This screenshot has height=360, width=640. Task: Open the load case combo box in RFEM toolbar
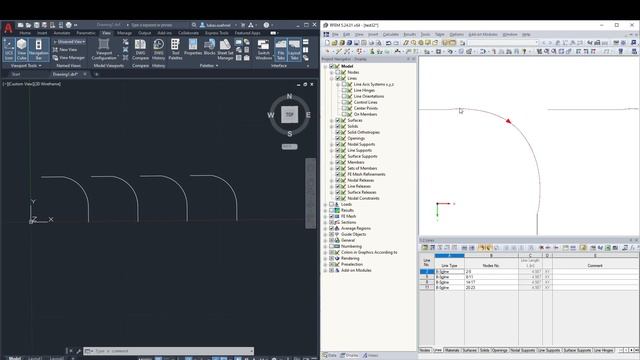click(503, 42)
